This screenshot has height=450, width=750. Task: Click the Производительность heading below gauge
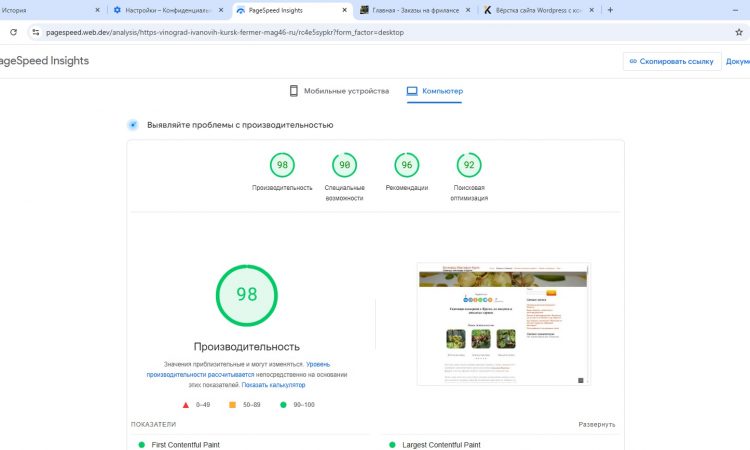[246, 347]
